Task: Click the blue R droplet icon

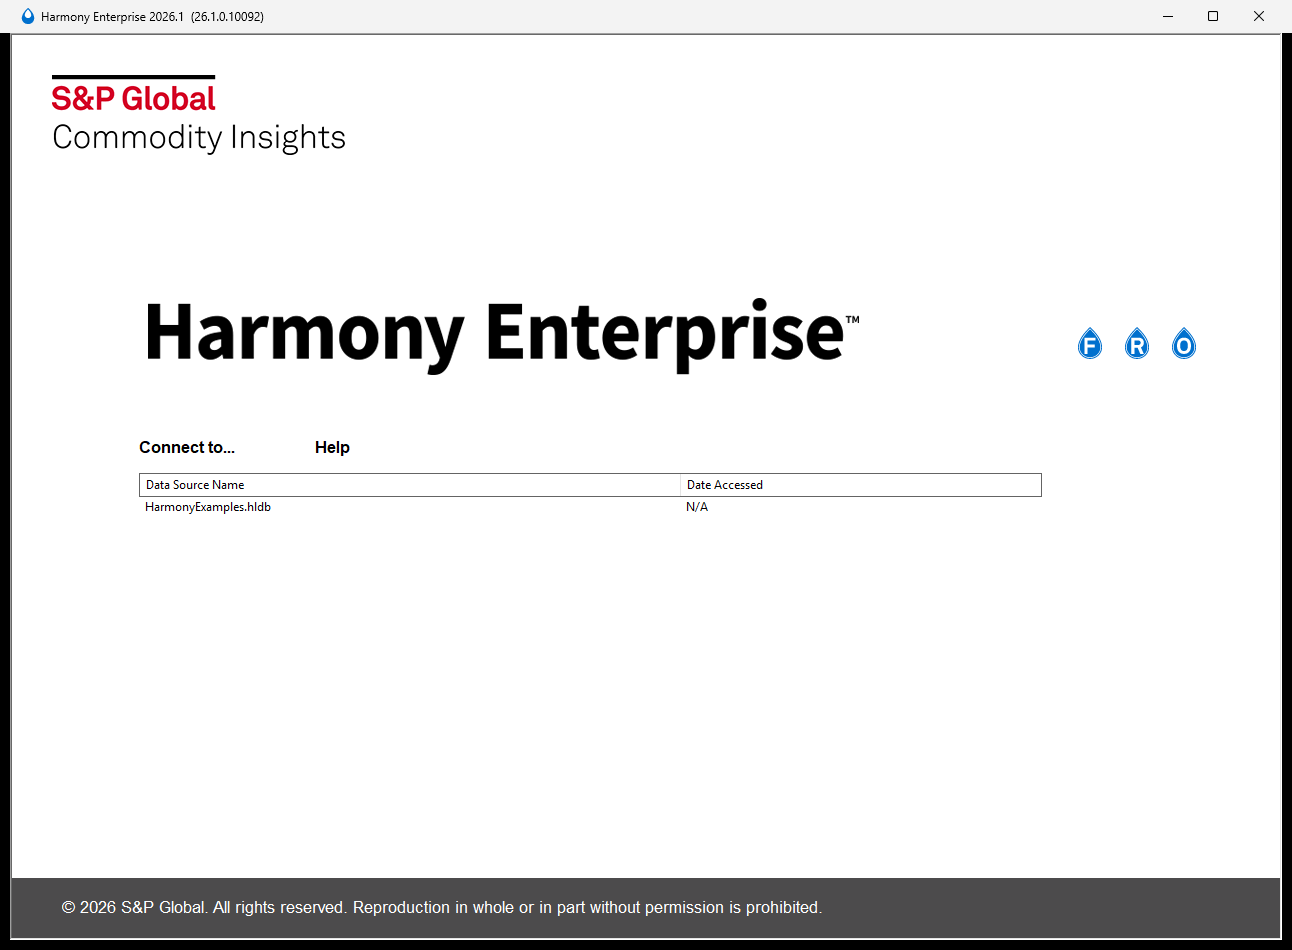Action: (x=1137, y=344)
